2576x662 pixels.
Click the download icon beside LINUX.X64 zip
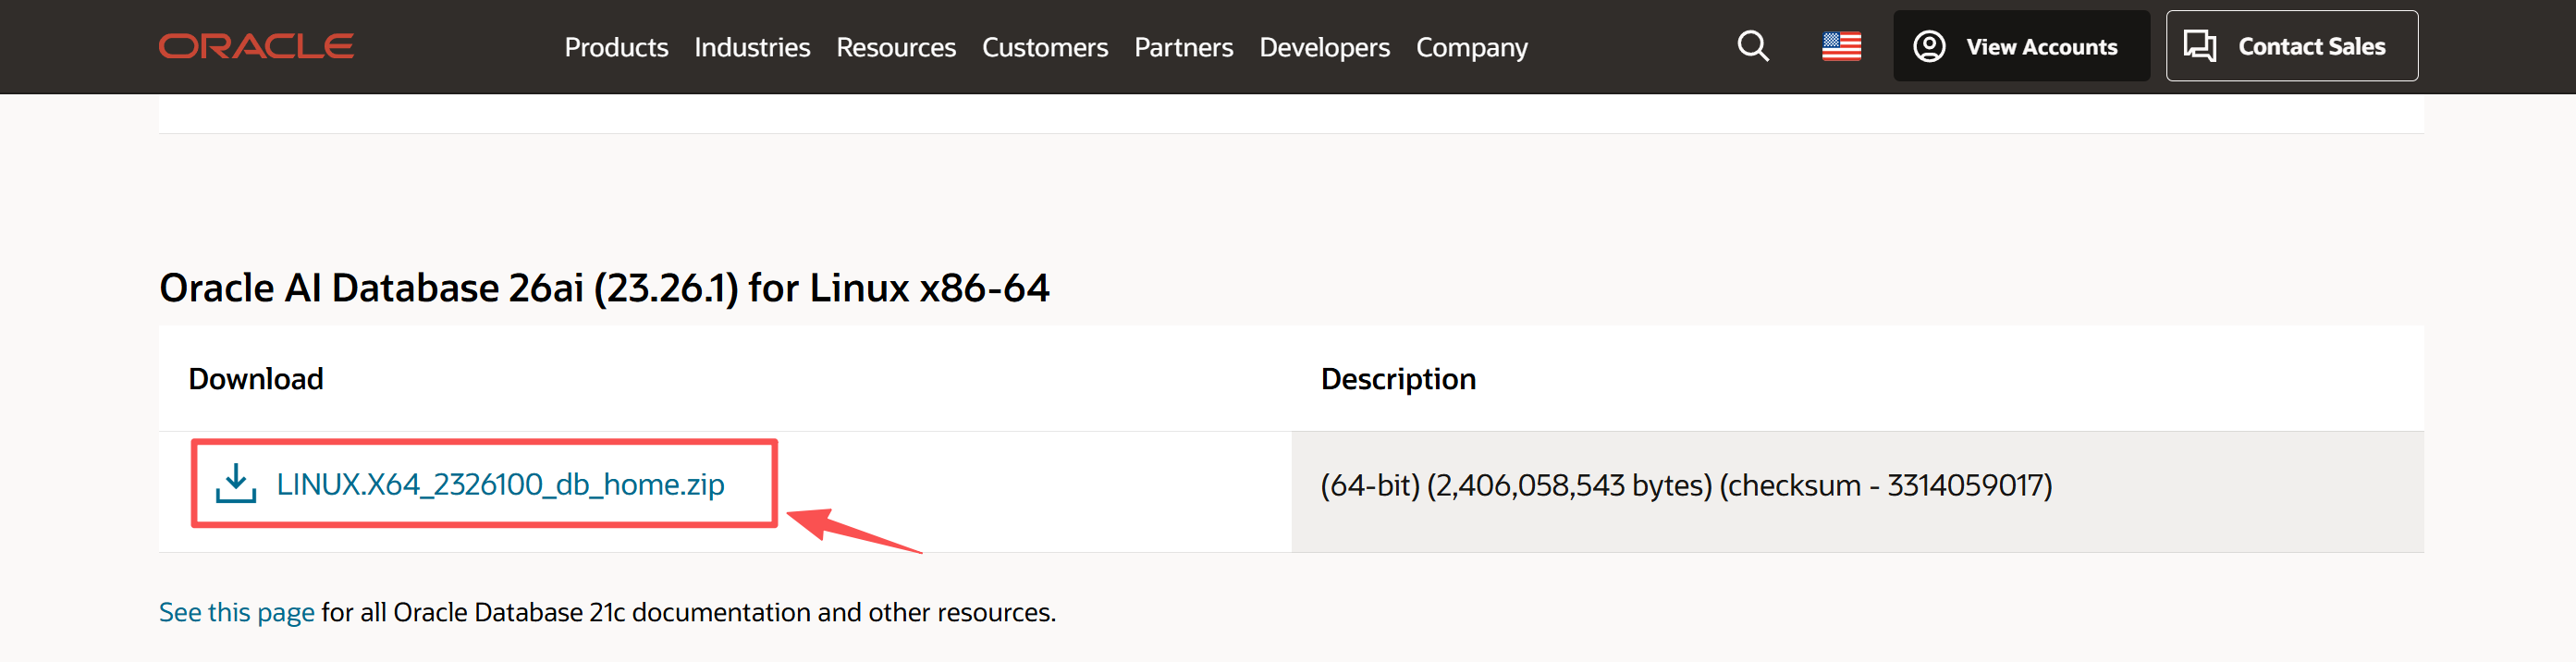(236, 483)
